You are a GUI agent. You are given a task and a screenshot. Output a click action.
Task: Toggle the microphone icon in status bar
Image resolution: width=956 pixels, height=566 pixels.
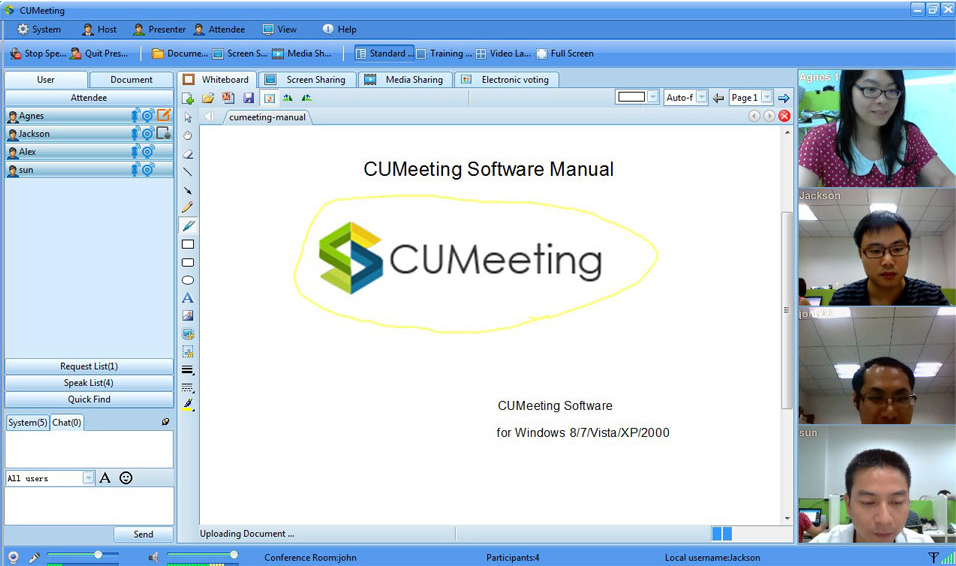coord(34,557)
